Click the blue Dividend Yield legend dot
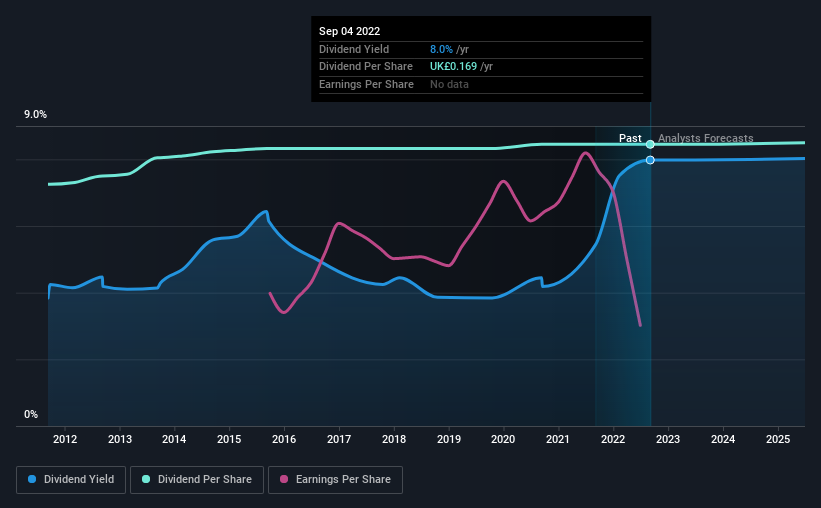This screenshot has height=508, width=821. click(32, 479)
